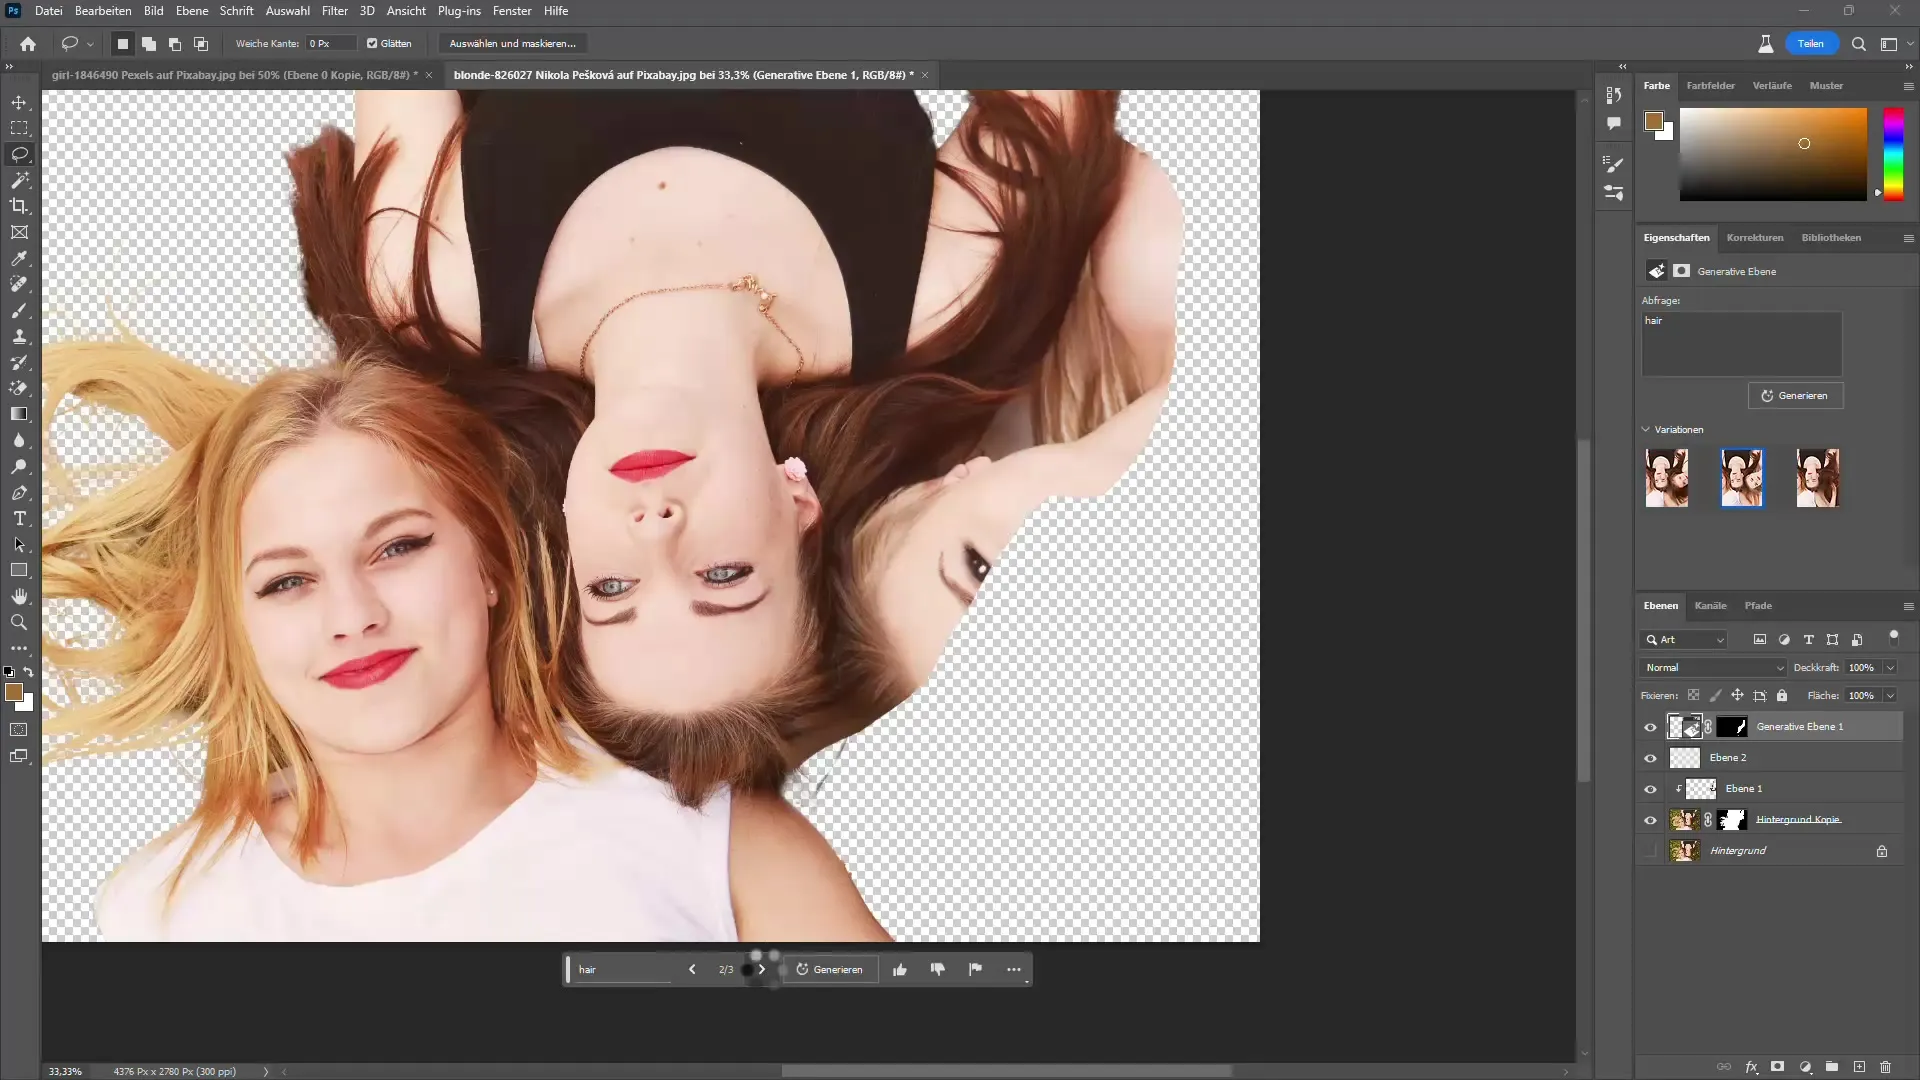Toggle visibility of Ebene 1
1920x1080 pixels.
1651,789
